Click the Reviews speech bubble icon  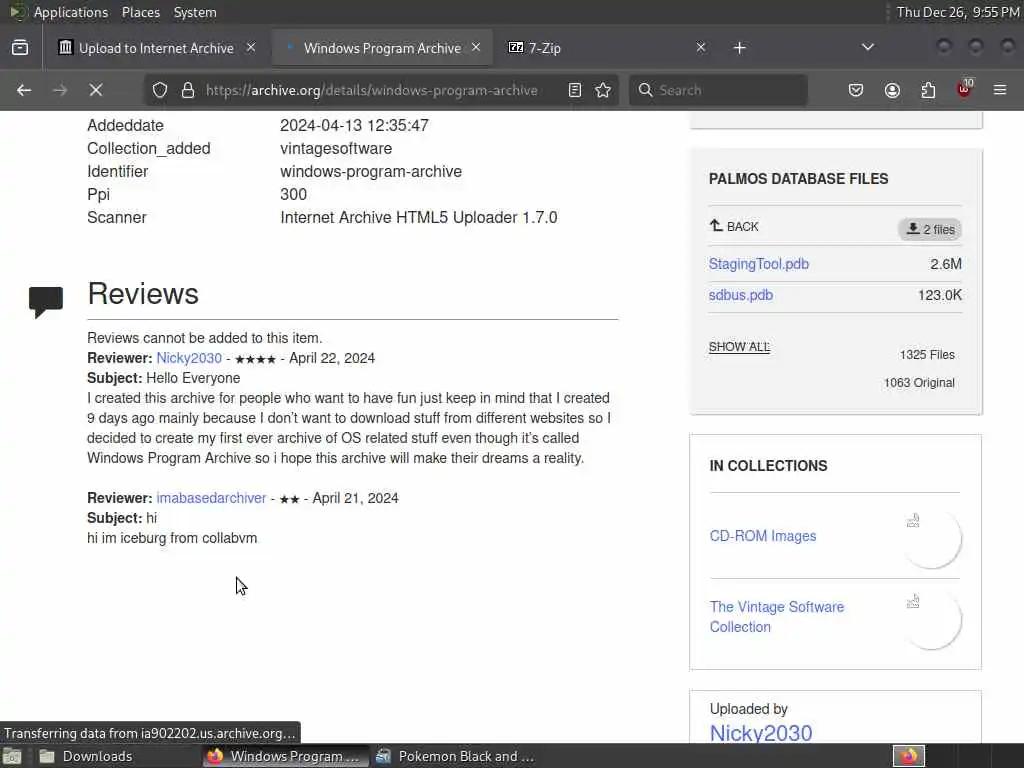[46, 302]
